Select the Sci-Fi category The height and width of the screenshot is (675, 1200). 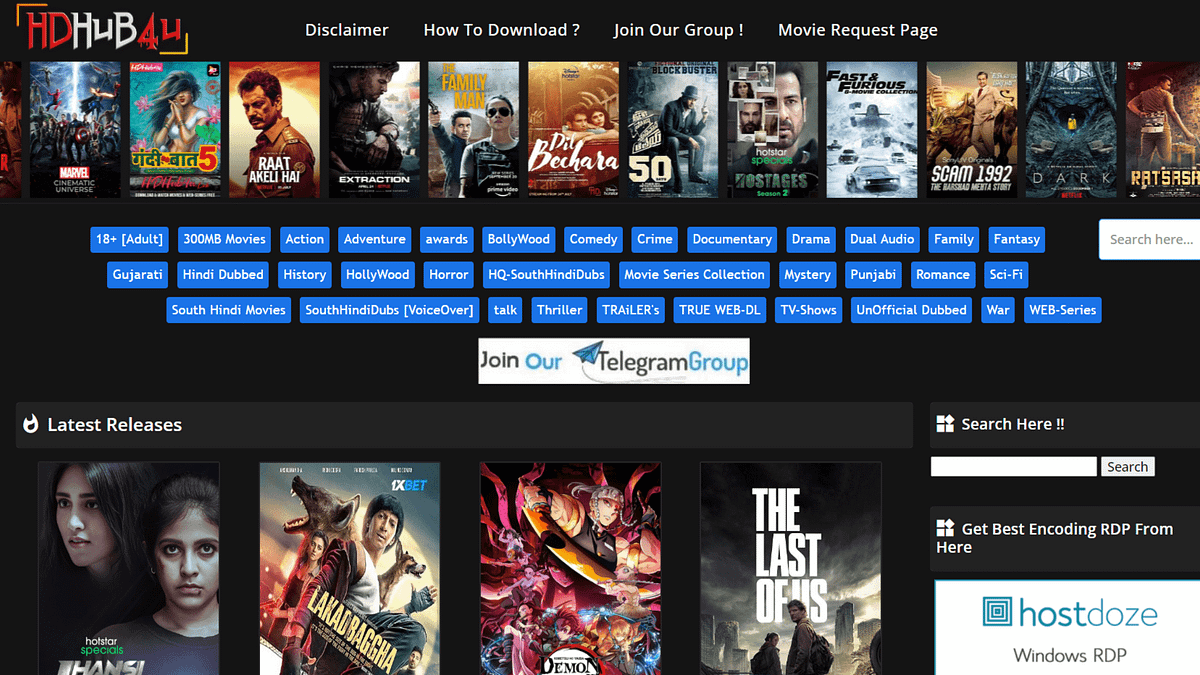(1006, 275)
